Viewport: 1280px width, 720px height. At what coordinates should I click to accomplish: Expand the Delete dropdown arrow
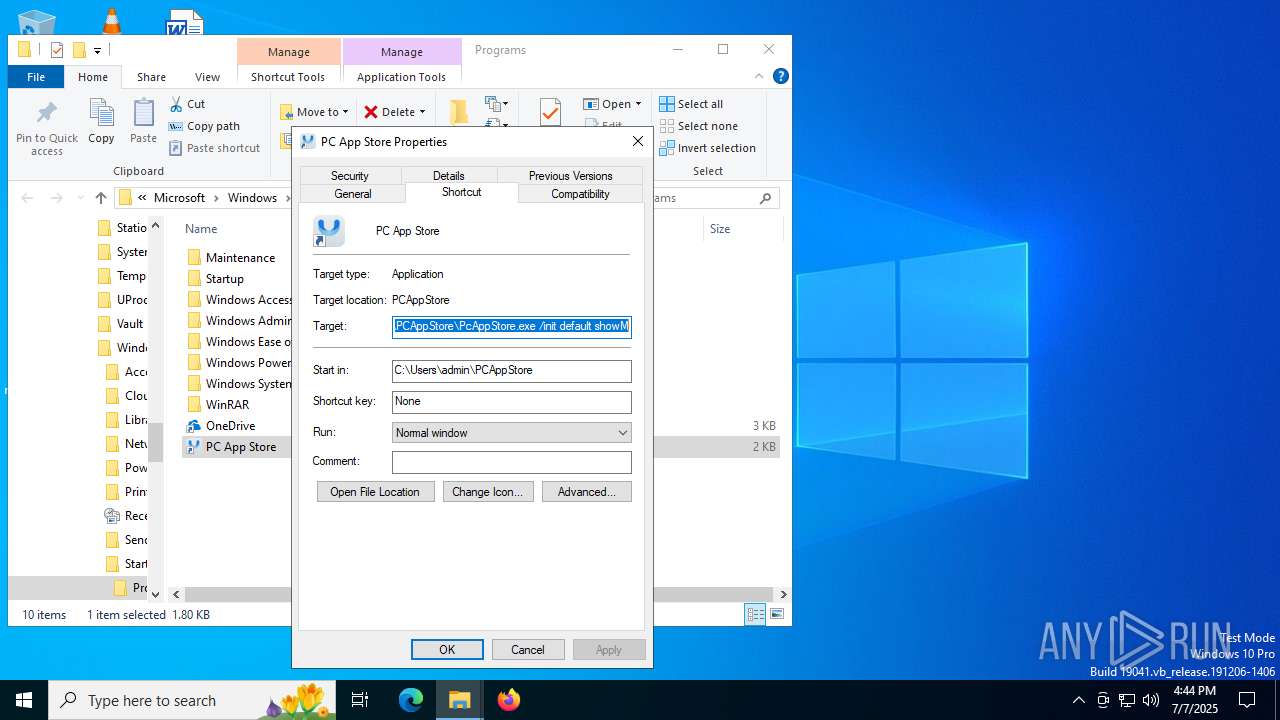tap(423, 112)
